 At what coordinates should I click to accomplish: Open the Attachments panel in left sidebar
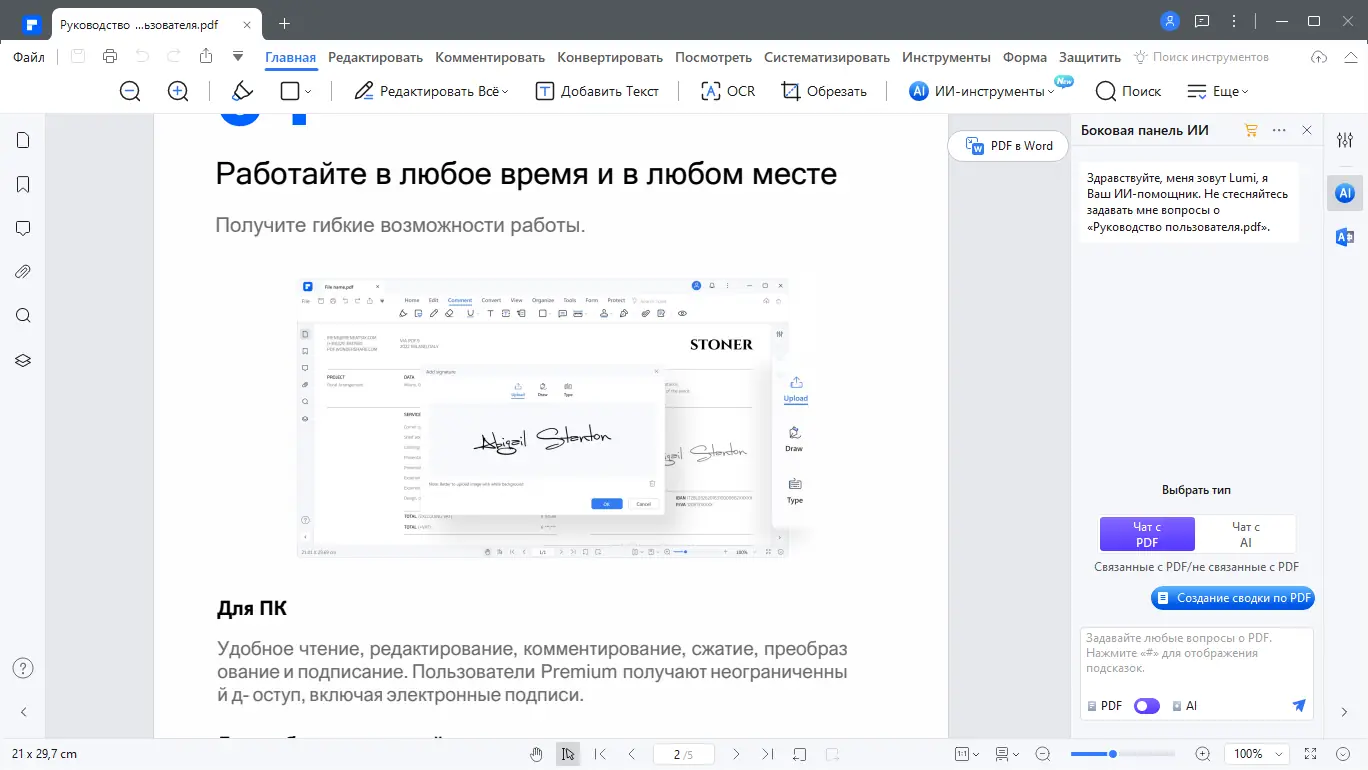22,271
